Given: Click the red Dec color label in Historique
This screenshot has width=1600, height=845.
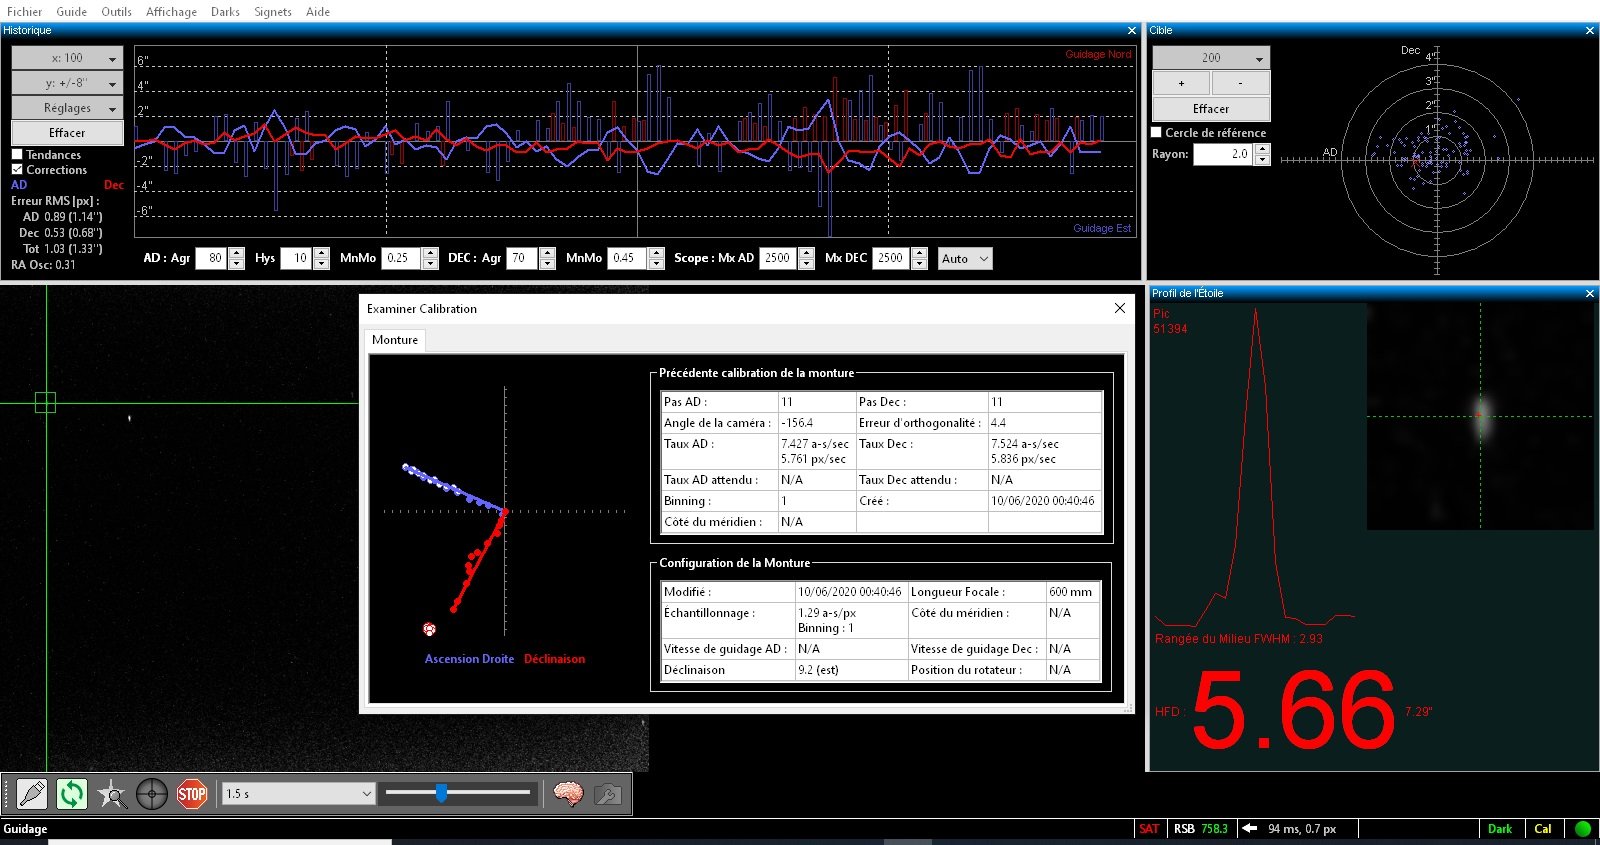Looking at the screenshot, I should coord(114,185).
